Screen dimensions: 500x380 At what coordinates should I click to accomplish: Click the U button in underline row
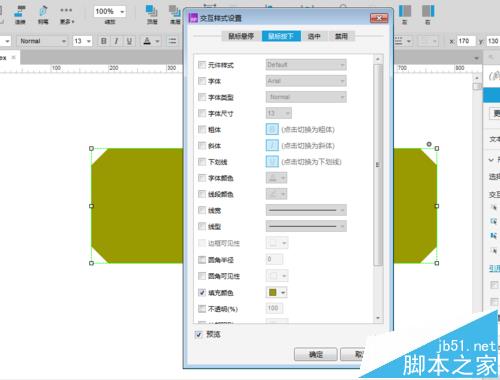272,162
